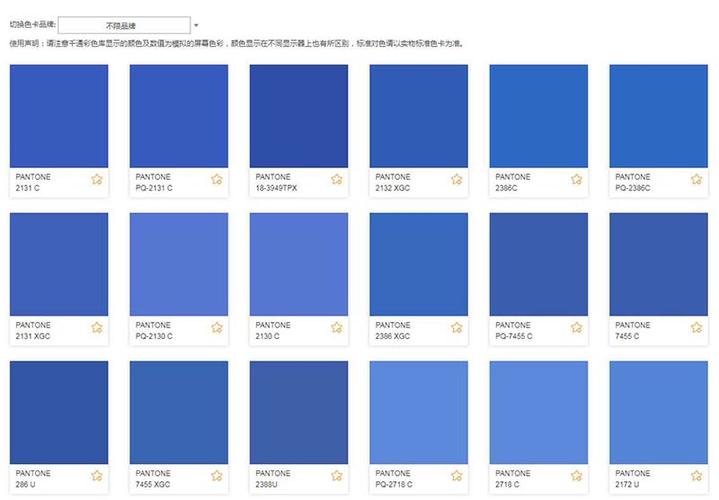Image resolution: width=719 pixels, height=500 pixels.
Task: Select the 2131 XGC color swatch
Action: click(x=59, y=264)
